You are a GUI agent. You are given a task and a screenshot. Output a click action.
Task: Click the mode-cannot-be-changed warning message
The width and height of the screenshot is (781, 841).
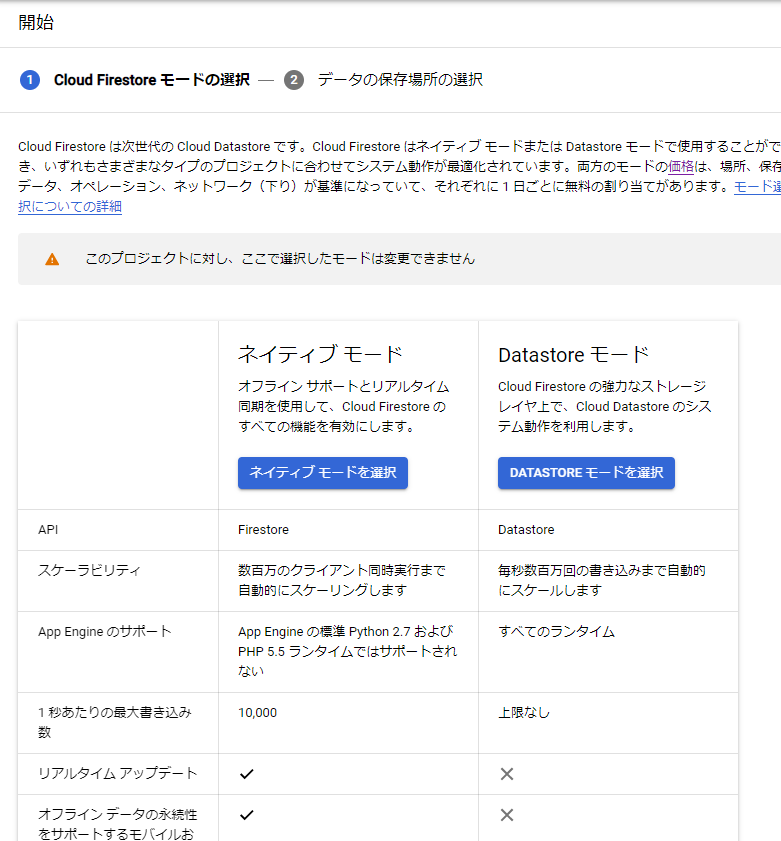(280, 259)
